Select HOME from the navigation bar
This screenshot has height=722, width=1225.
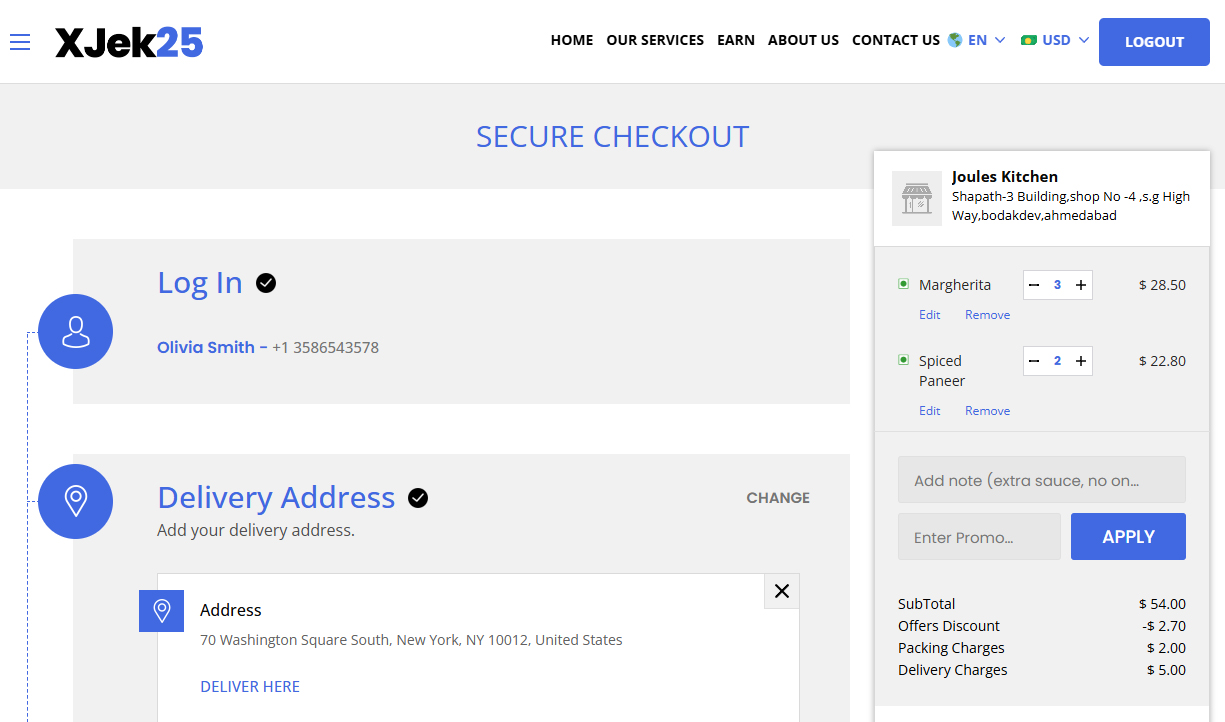571,40
